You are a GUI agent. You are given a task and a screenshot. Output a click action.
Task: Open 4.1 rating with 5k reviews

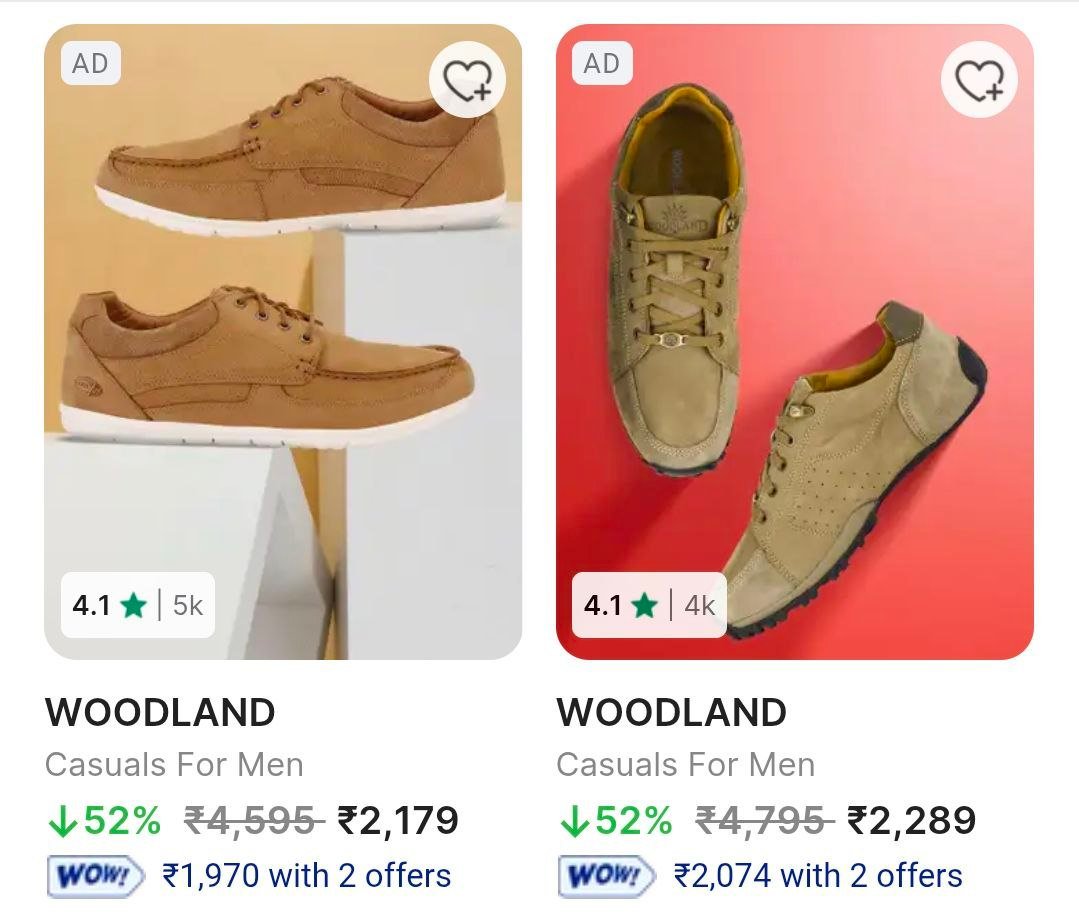[138, 605]
